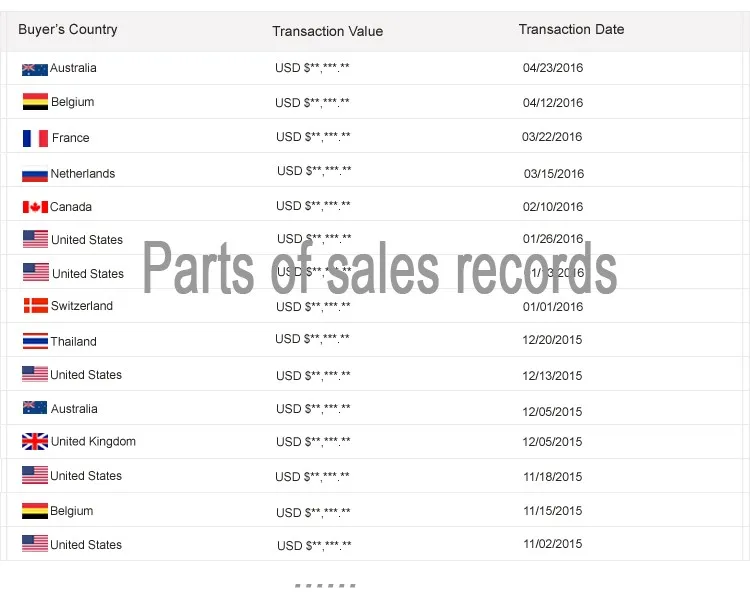
Task: Click the Netherlands country name
Action: (83, 174)
